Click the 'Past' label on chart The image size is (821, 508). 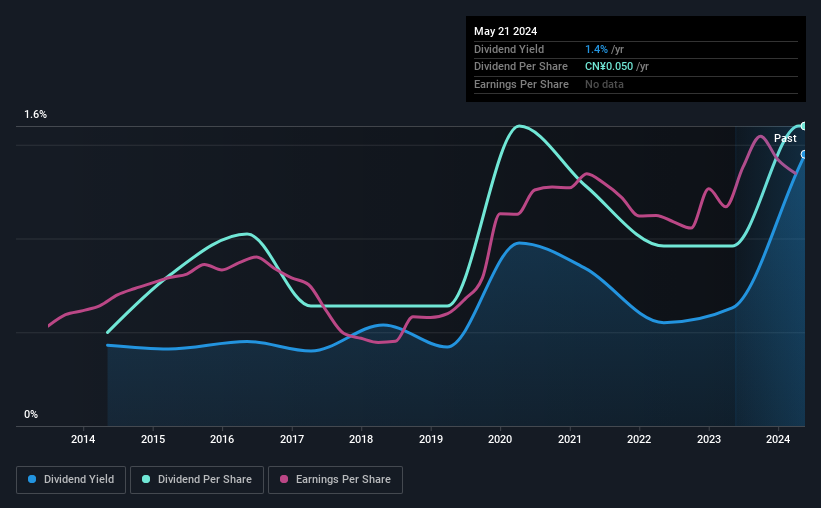point(785,138)
